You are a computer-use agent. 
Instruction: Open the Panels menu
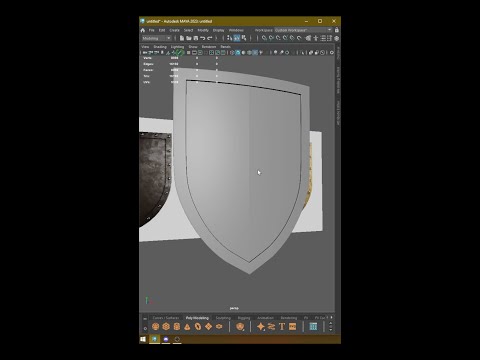click(x=226, y=47)
